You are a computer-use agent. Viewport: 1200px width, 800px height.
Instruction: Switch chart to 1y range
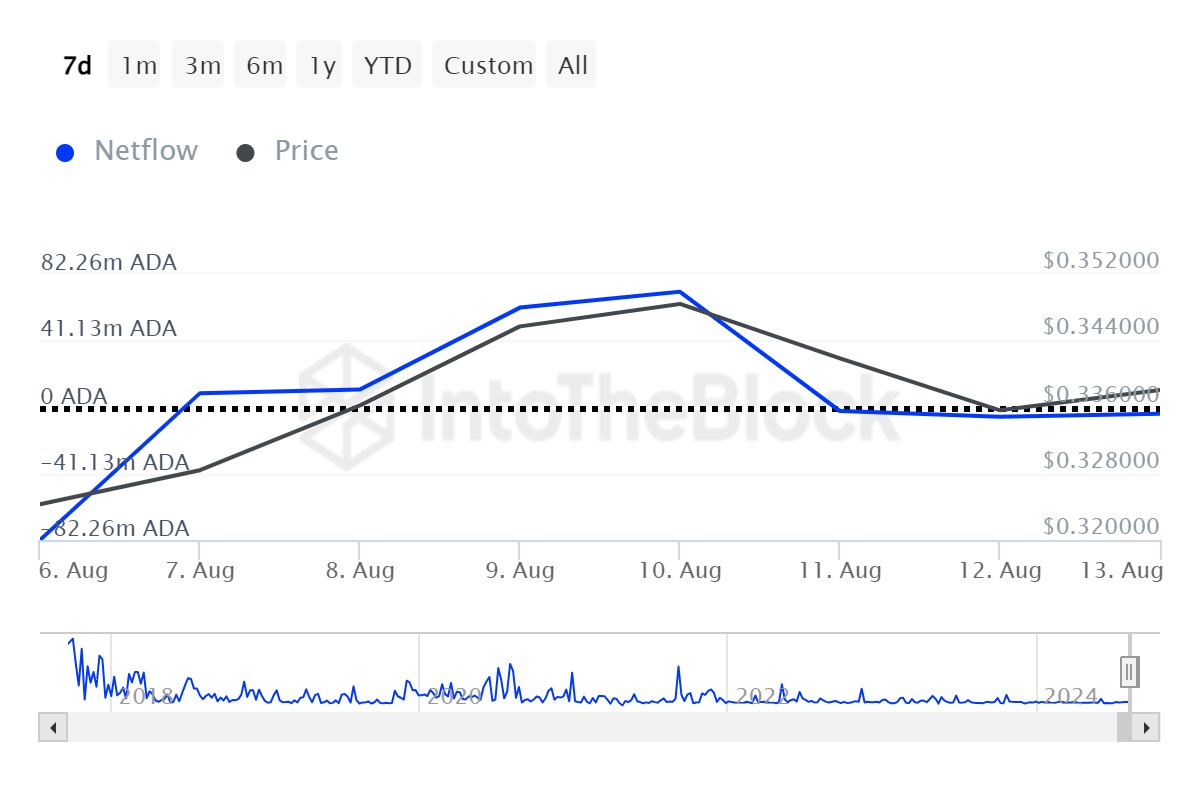tap(322, 66)
